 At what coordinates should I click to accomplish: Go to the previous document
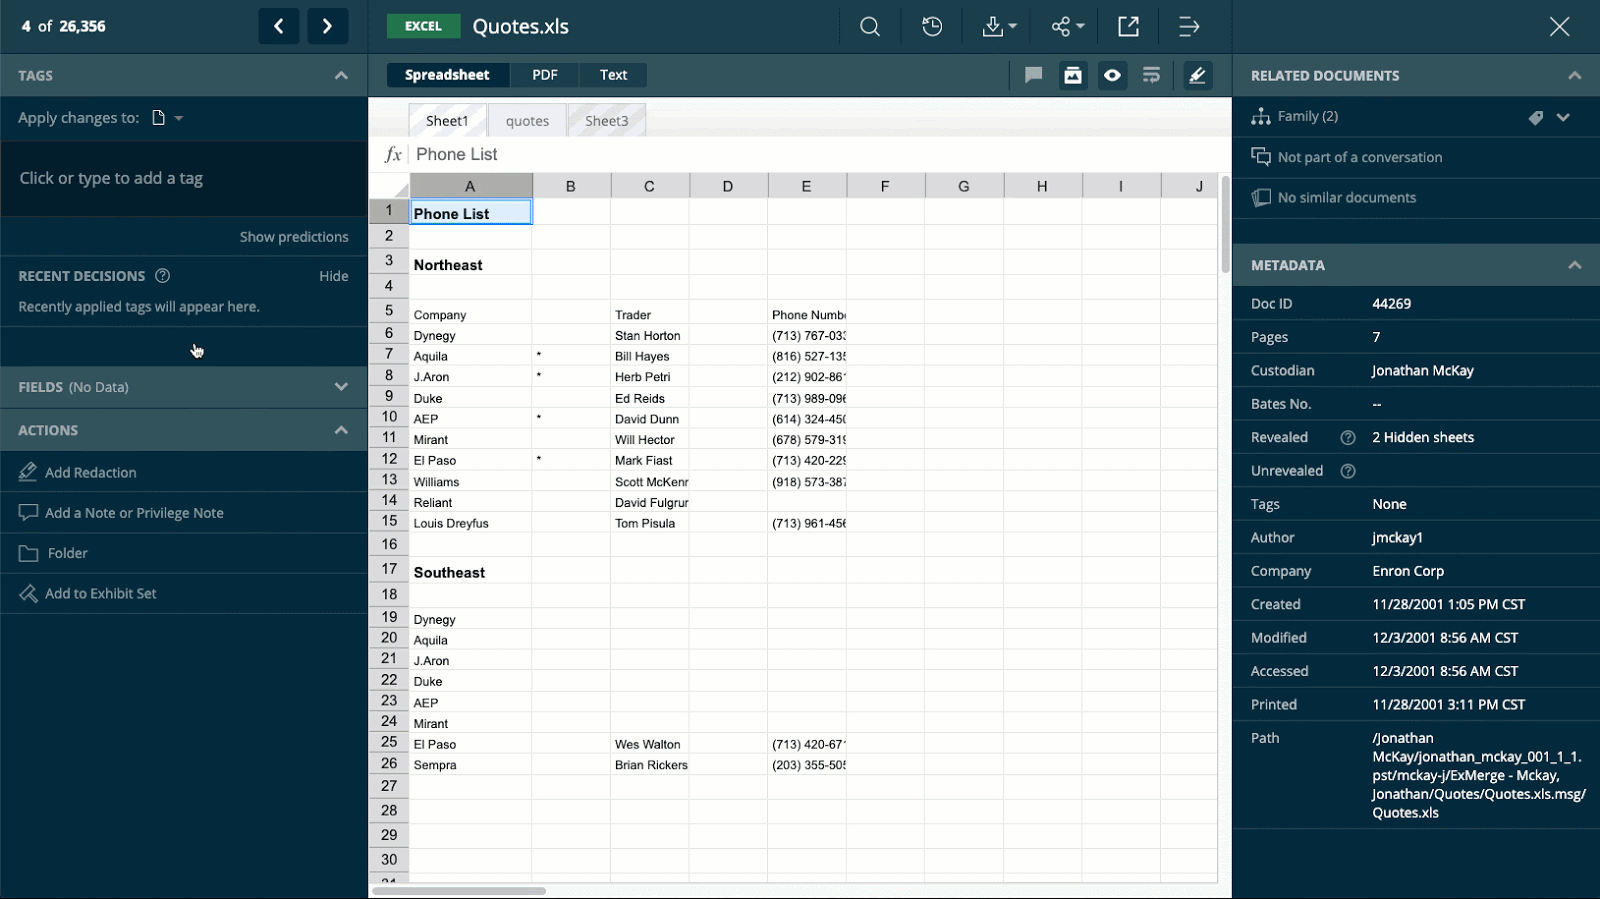point(278,26)
